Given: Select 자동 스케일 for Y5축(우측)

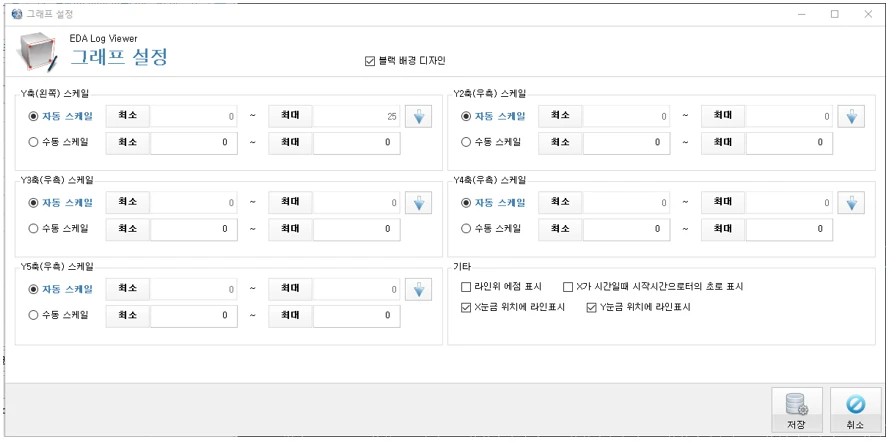Looking at the screenshot, I should (x=61, y=289).
